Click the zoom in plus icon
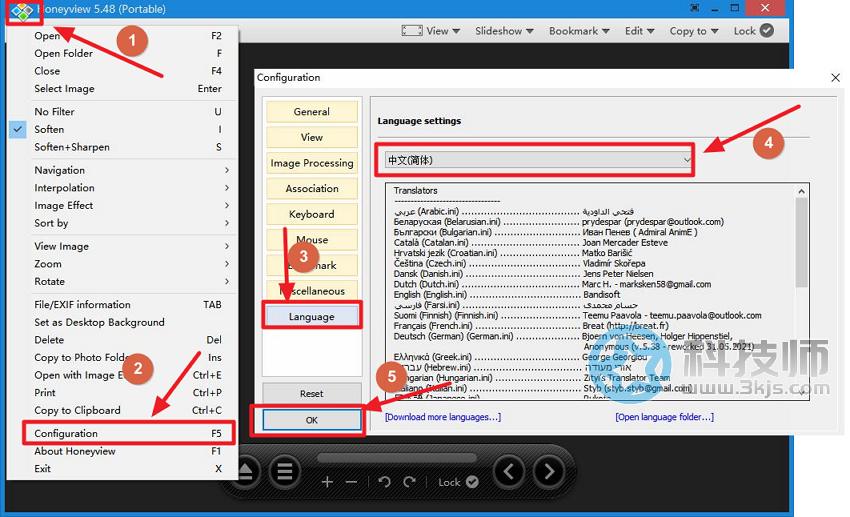 tap(327, 482)
